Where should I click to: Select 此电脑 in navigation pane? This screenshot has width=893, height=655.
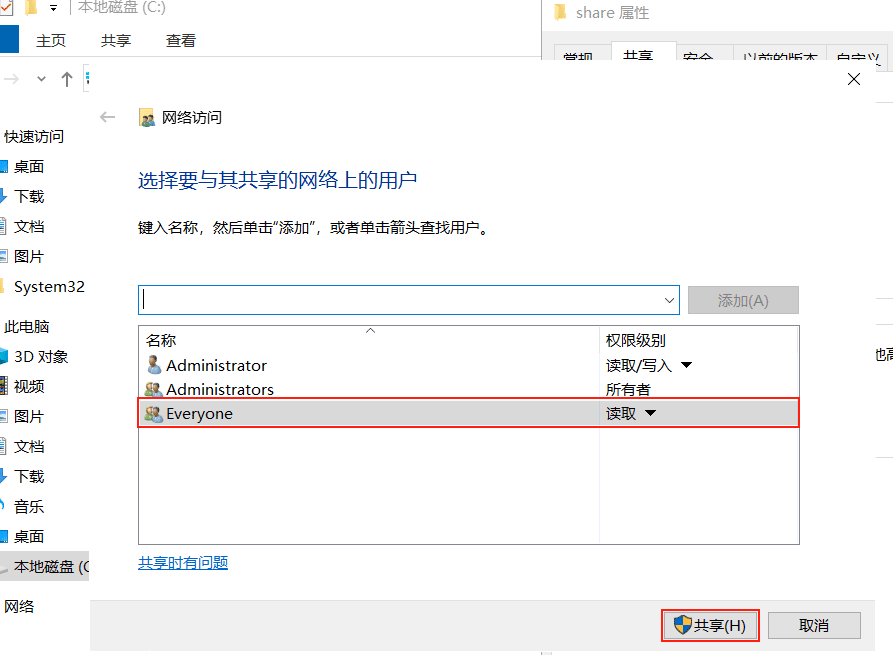pos(26,326)
